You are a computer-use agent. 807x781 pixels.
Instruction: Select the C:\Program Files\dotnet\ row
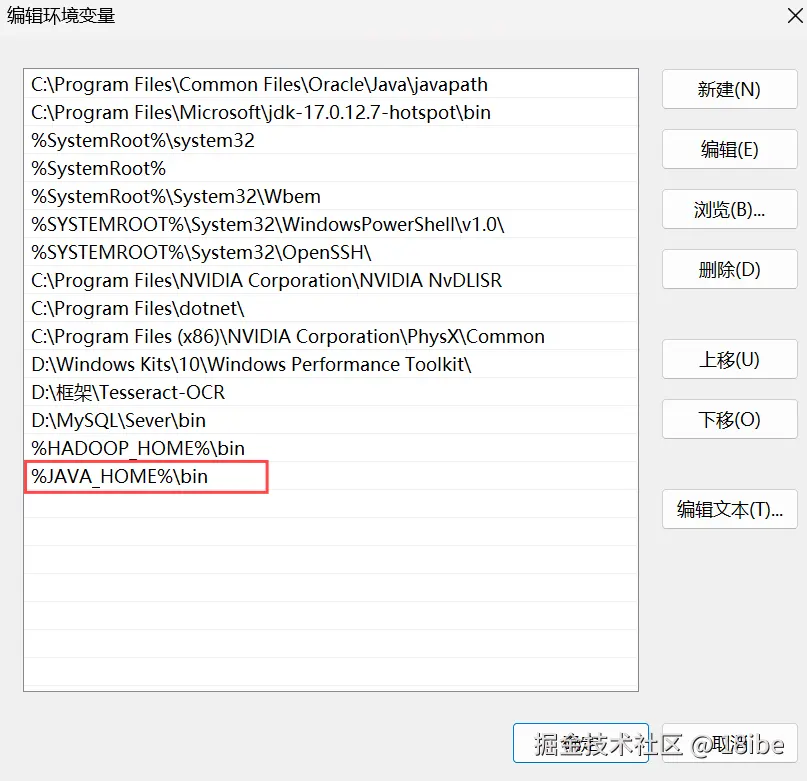pyautogui.click(x=331, y=308)
